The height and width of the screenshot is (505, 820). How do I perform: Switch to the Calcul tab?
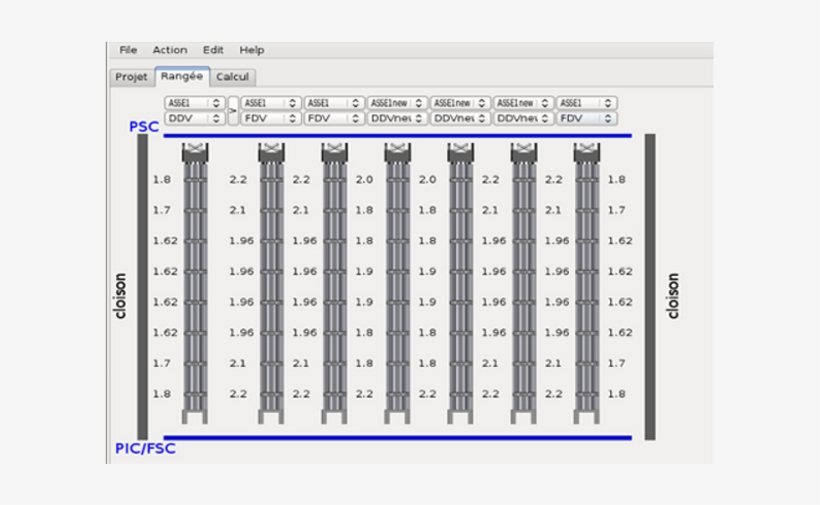pos(233,77)
